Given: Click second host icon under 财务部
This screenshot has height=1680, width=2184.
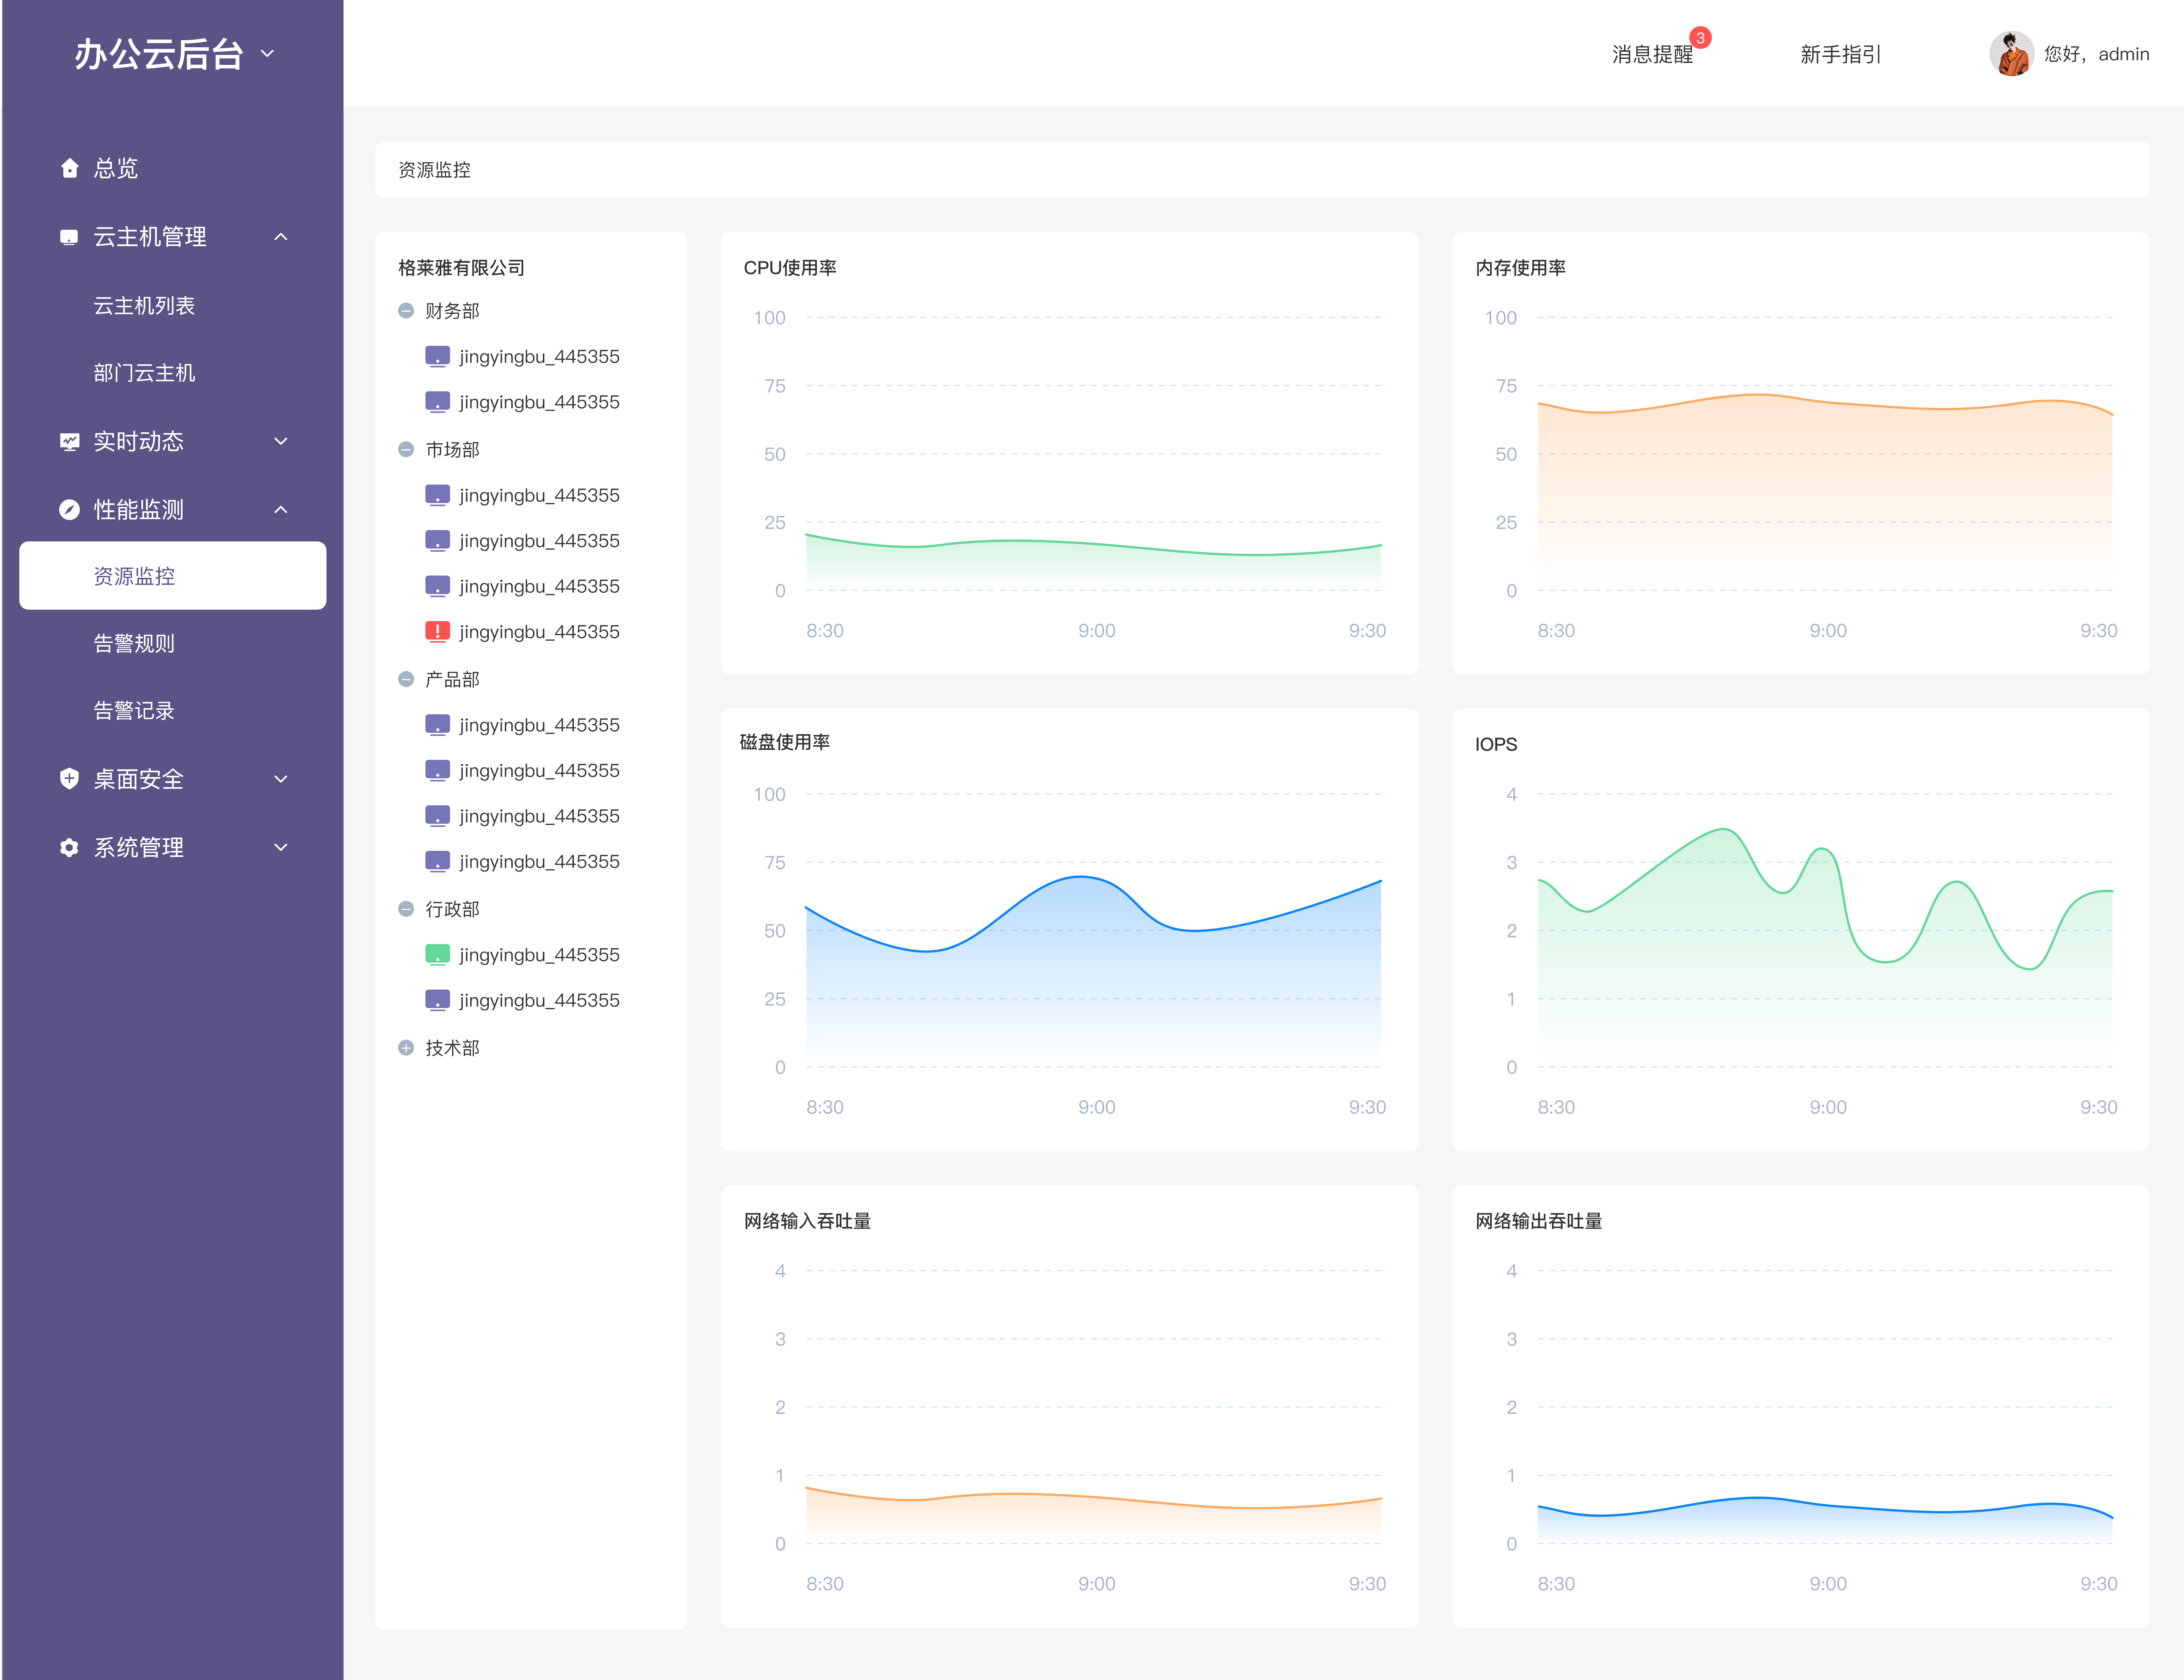Looking at the screenshot, I should pos(437,402).
